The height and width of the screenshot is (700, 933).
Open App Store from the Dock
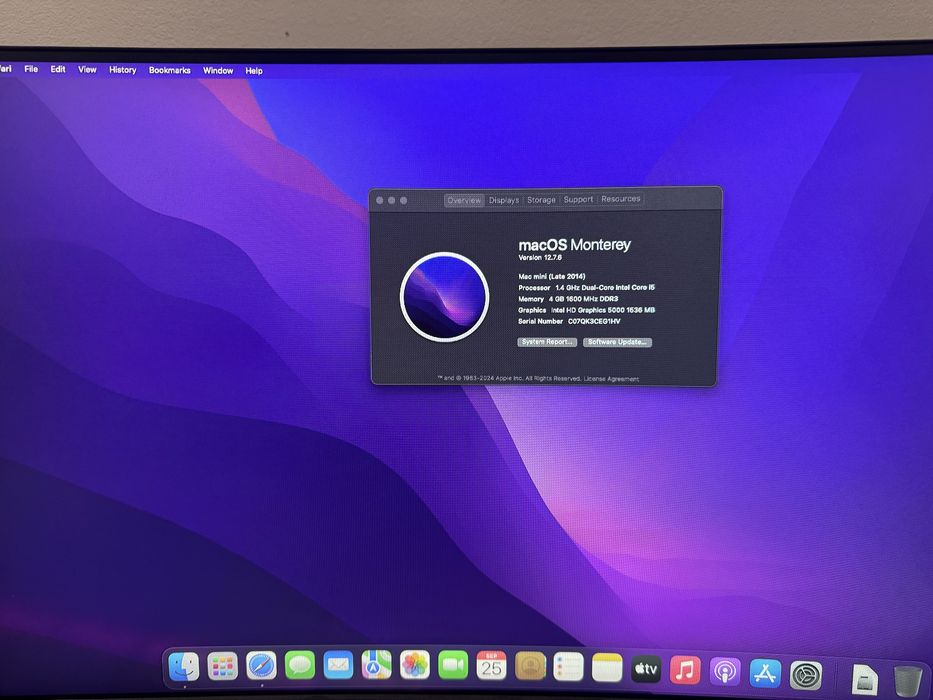(x=765, y=674)
